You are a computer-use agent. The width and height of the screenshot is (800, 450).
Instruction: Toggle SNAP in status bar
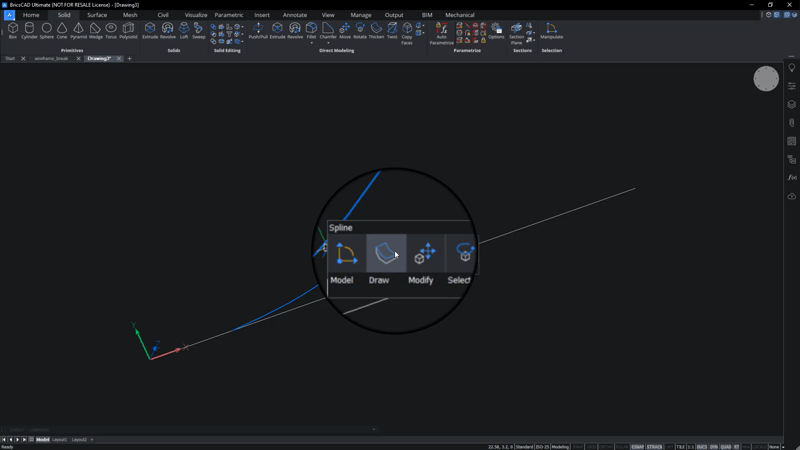[x=578, y=447]
